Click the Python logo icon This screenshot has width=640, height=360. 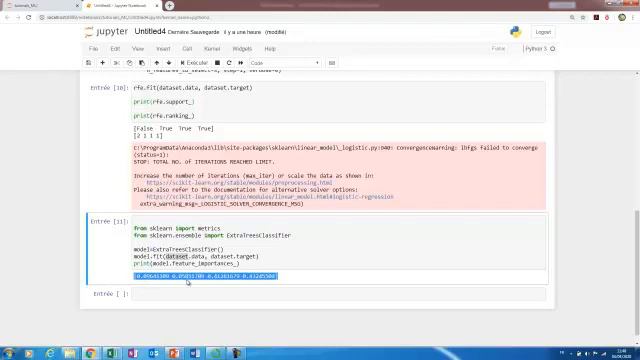(x=516, y=32)
